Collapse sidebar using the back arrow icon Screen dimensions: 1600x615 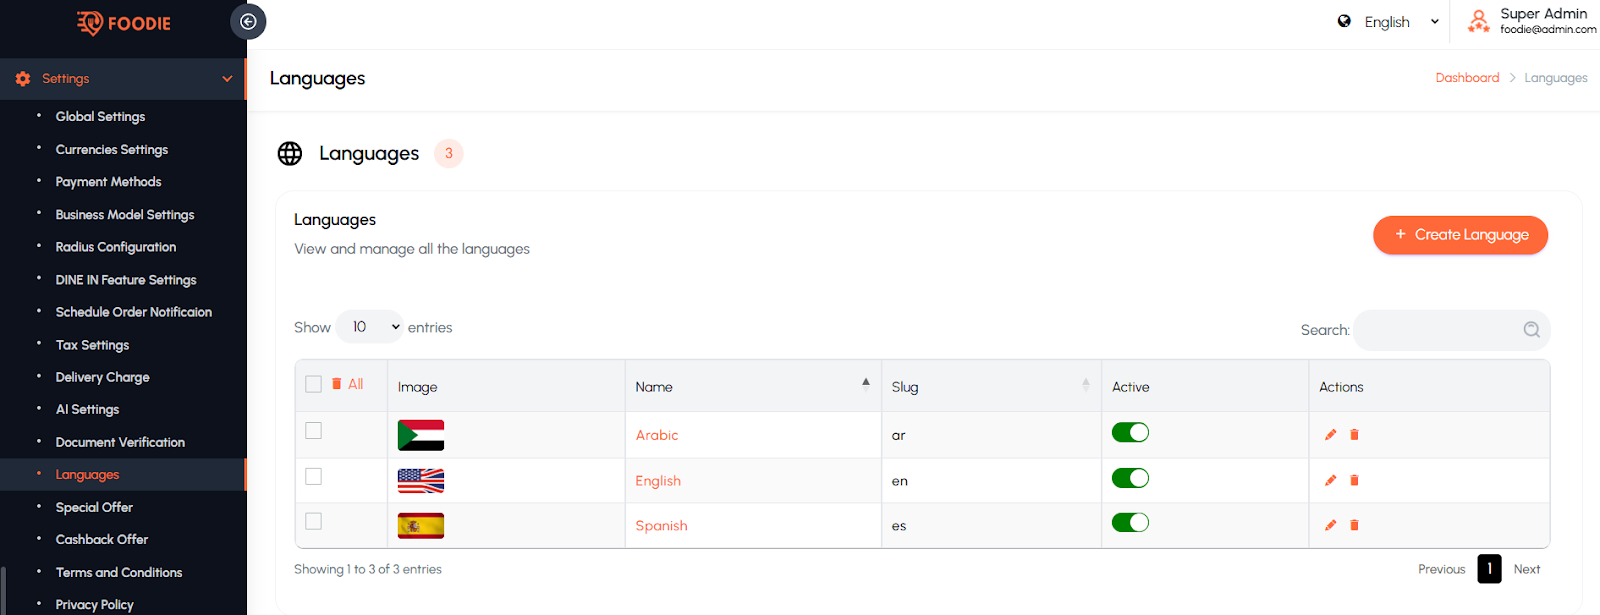pyautogui.click(x=248, y=22)
